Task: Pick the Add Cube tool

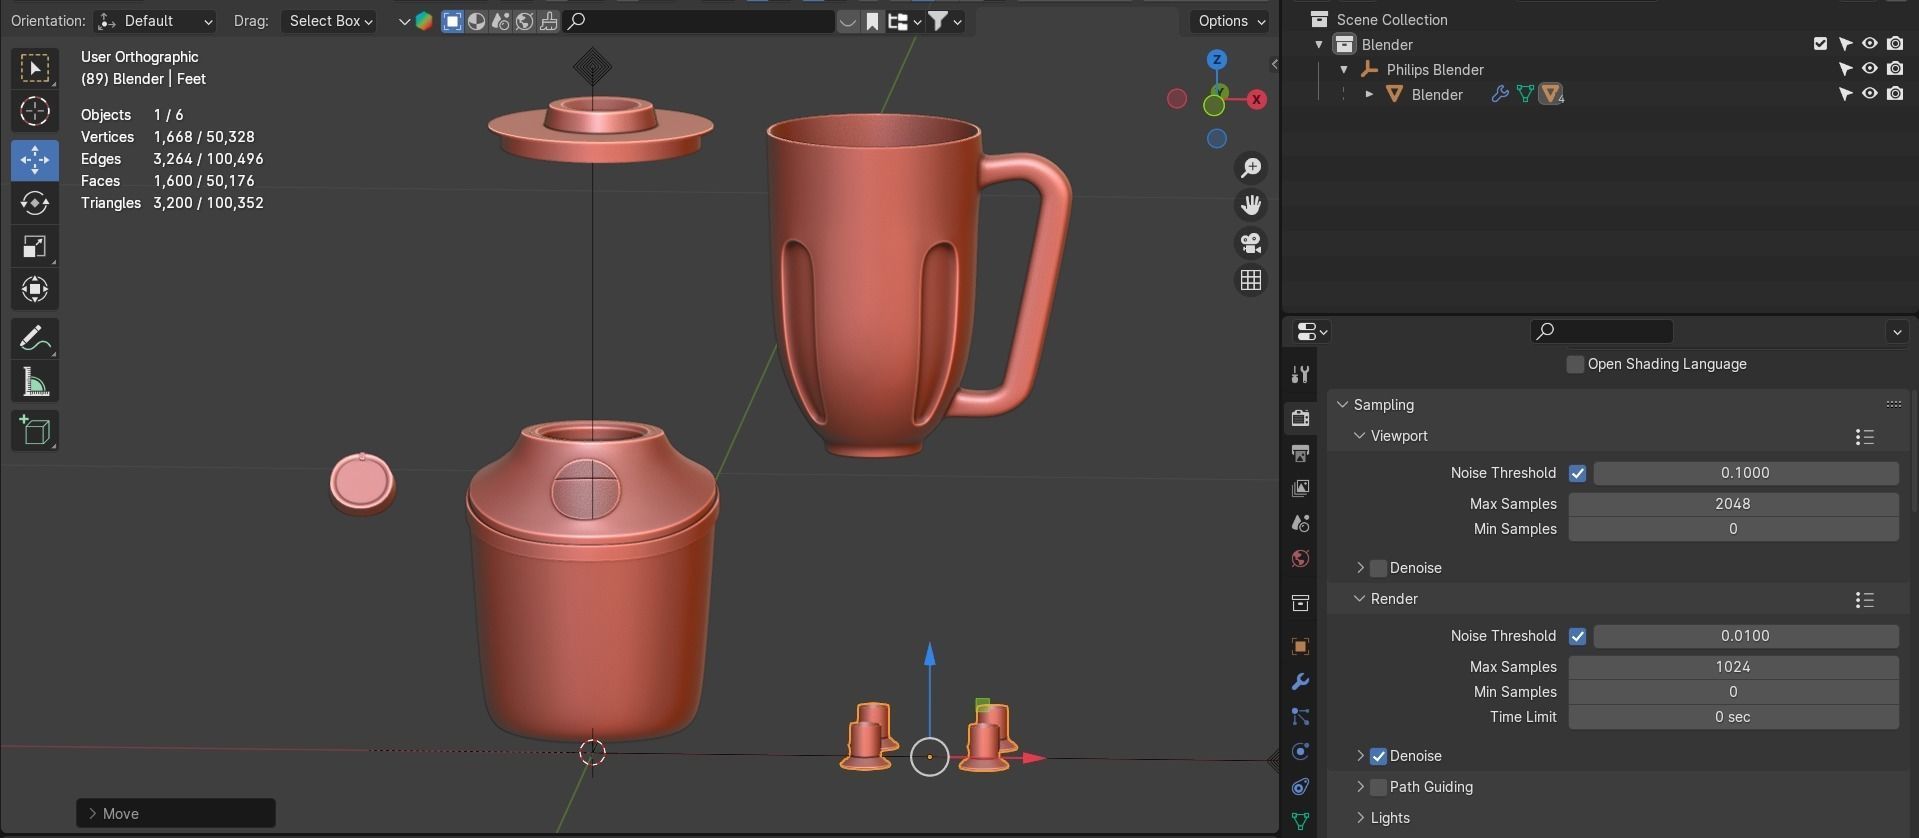Action: coord(35,431)
